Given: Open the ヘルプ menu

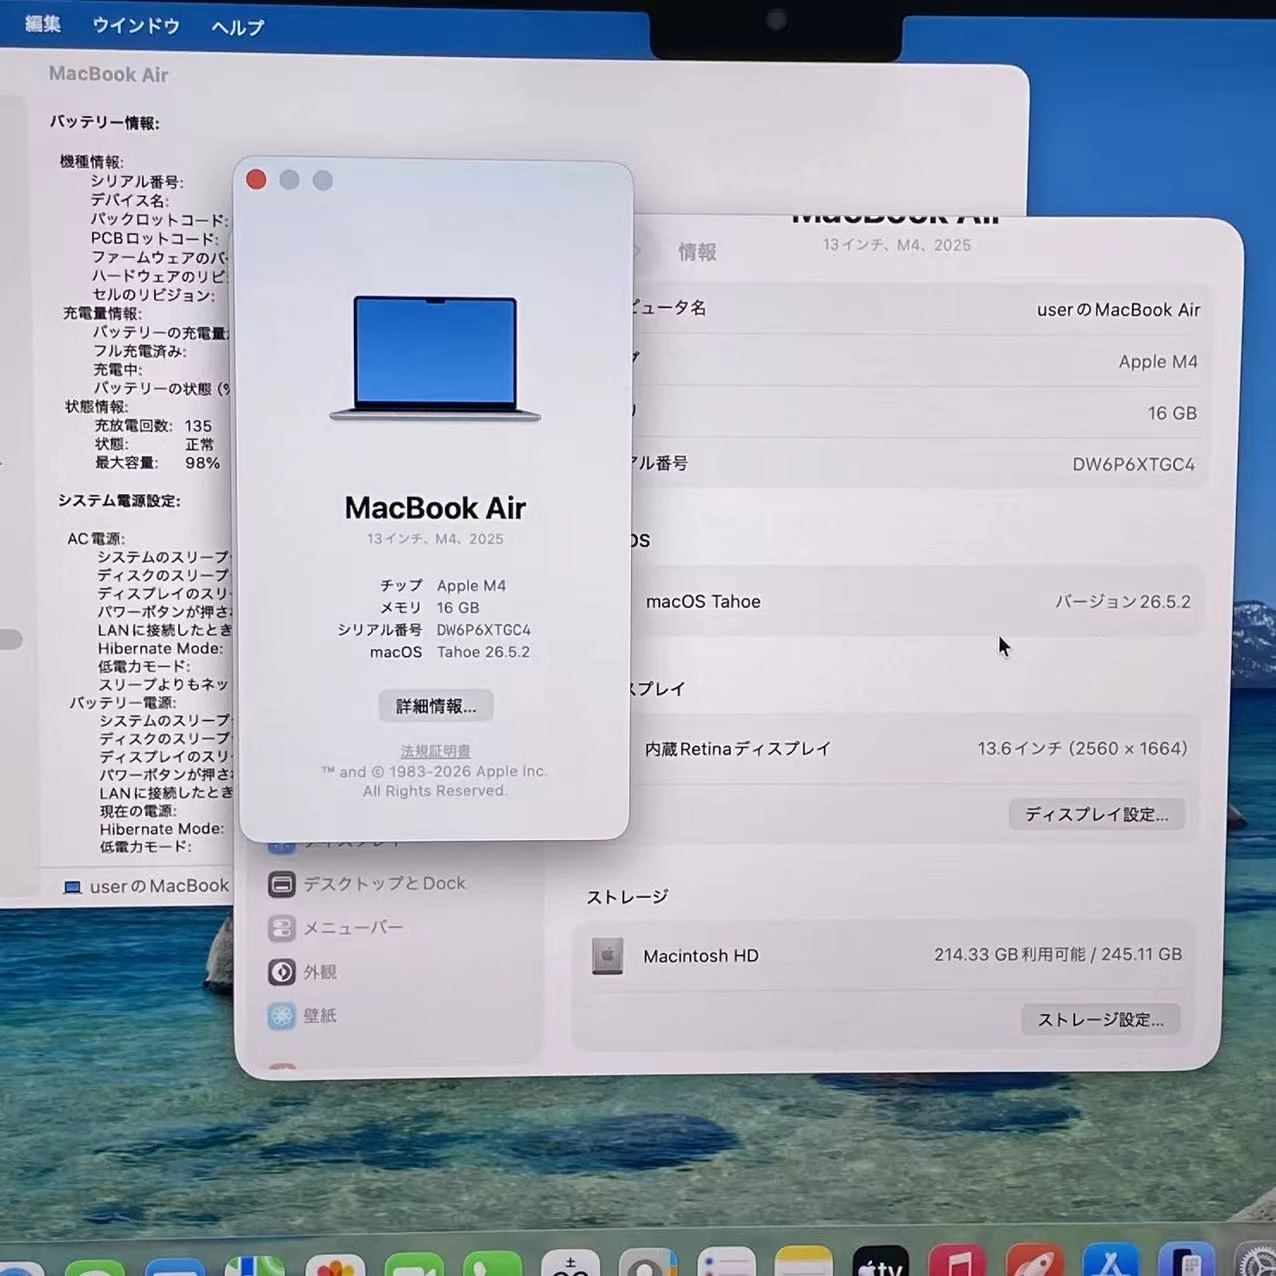Looking at the screenshot, I should click(238, 28).
